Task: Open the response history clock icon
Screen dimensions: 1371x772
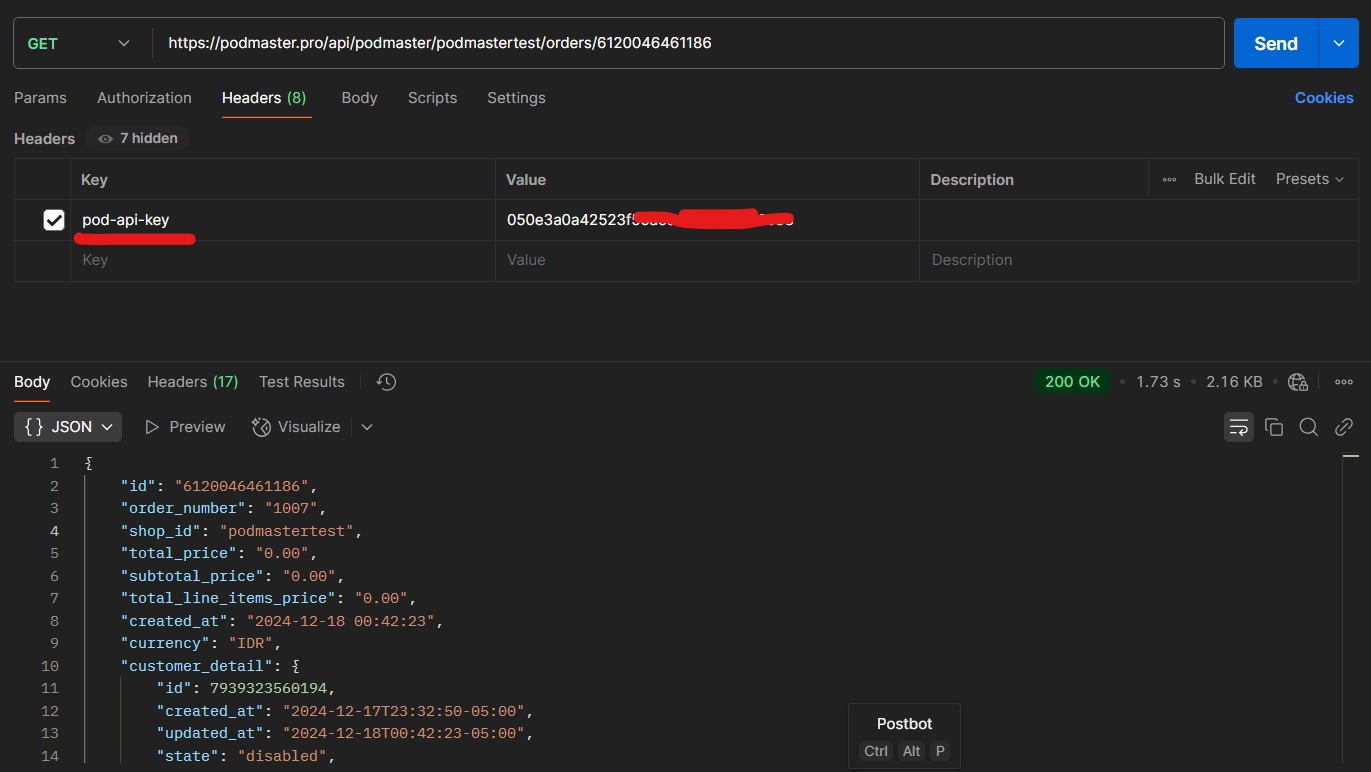Action: click(x=386, y=382)
